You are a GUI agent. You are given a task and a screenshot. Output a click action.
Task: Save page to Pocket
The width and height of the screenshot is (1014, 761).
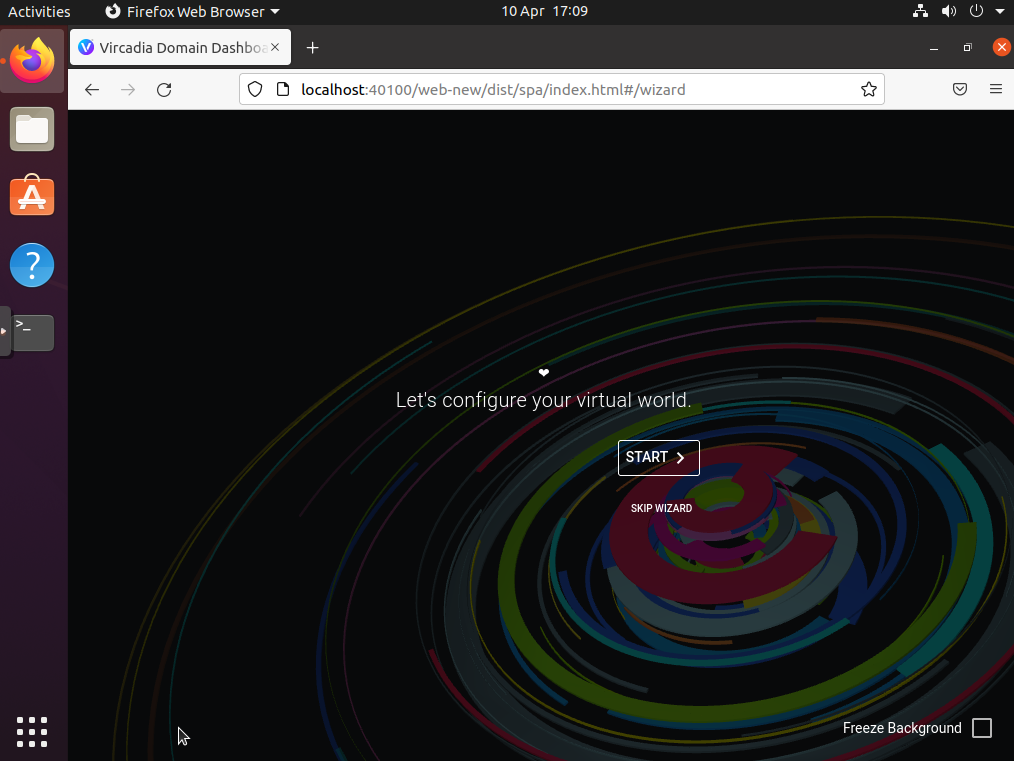tap(960, 89)
